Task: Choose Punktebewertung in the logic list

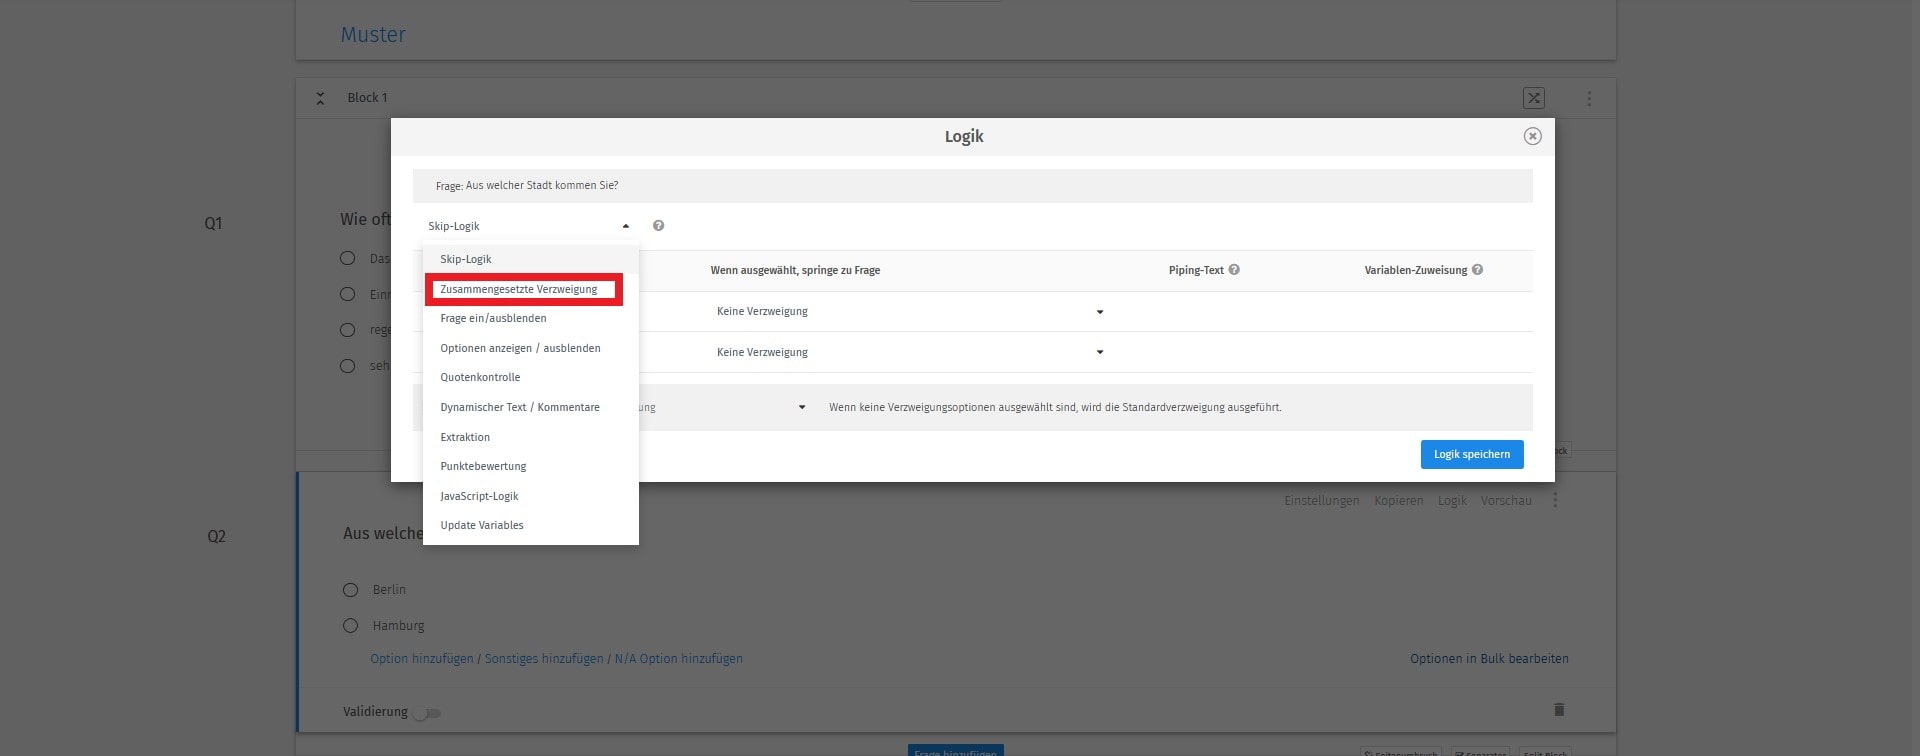Action: (530, 466)
